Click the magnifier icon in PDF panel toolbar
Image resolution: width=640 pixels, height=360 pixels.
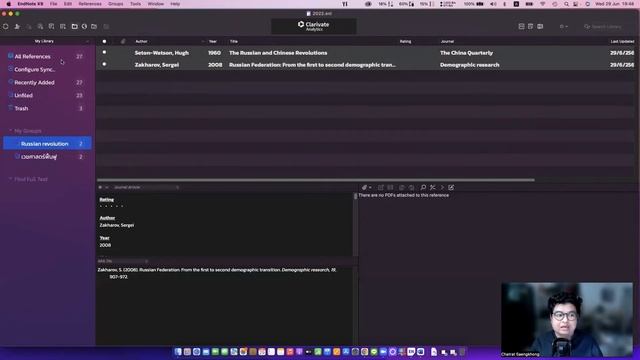423,187
